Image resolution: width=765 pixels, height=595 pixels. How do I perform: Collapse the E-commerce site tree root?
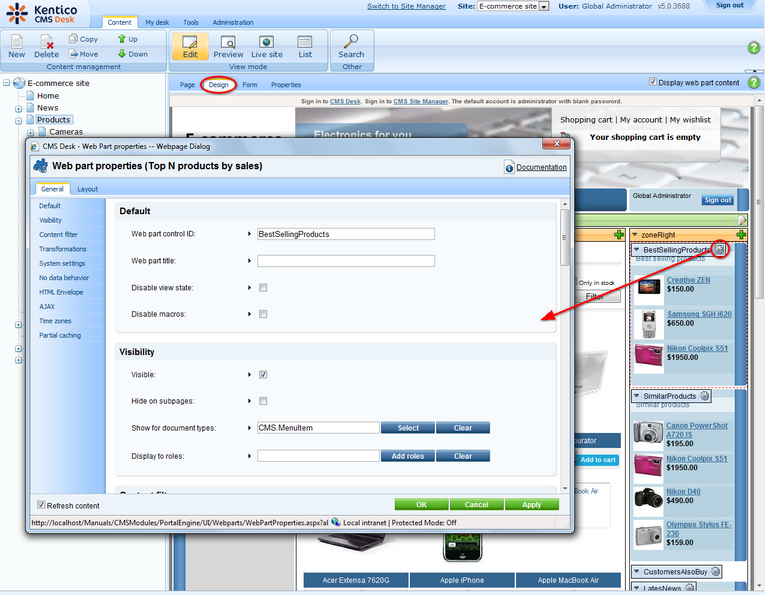coord(7,83)
